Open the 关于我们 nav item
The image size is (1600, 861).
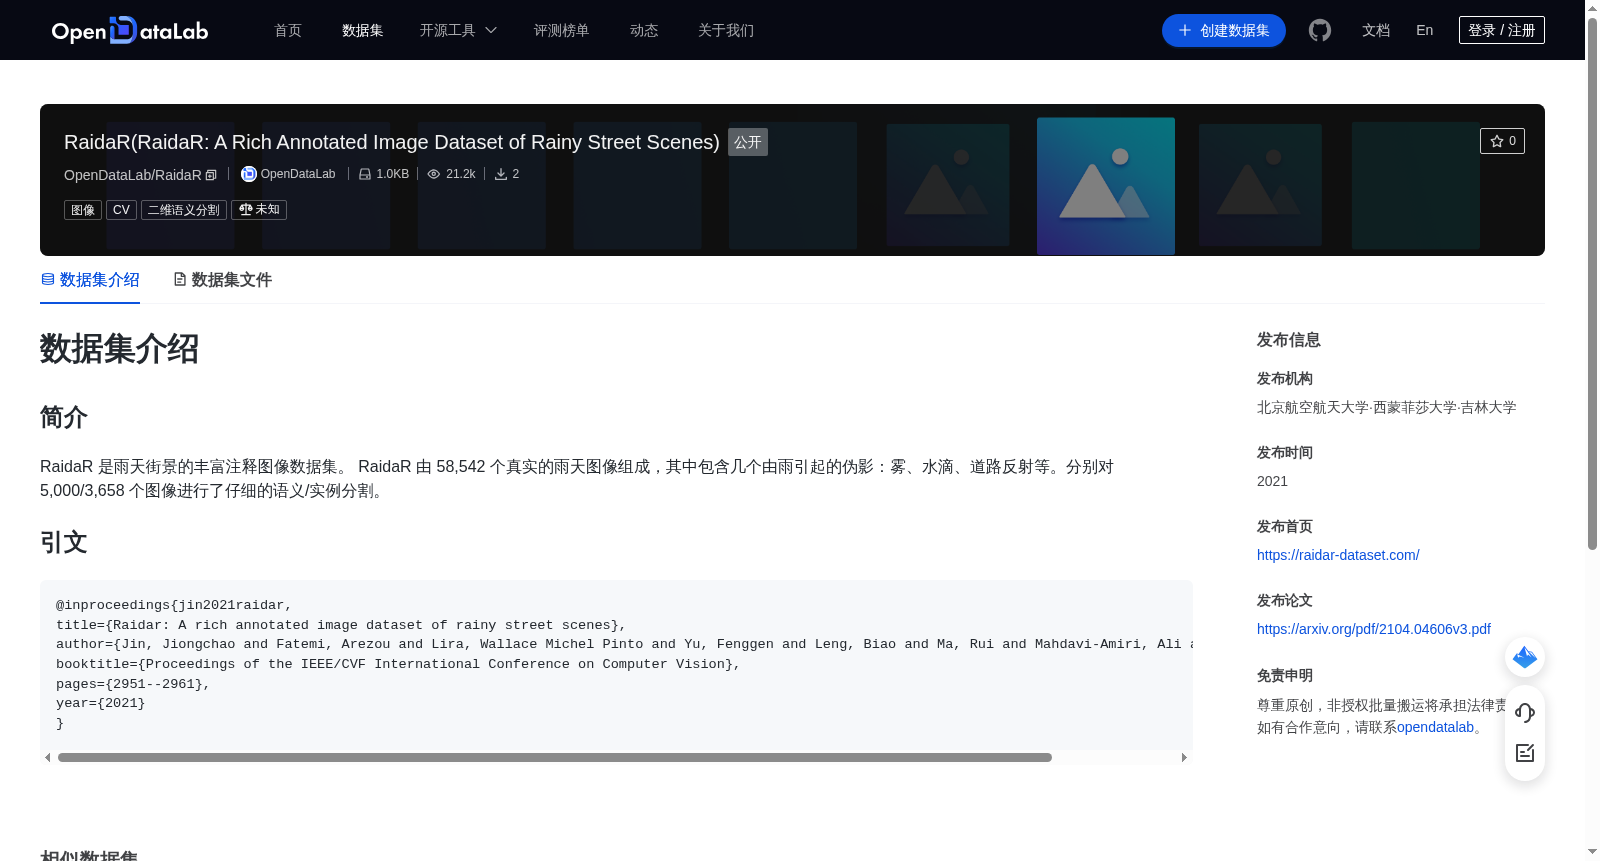[726, 30]
